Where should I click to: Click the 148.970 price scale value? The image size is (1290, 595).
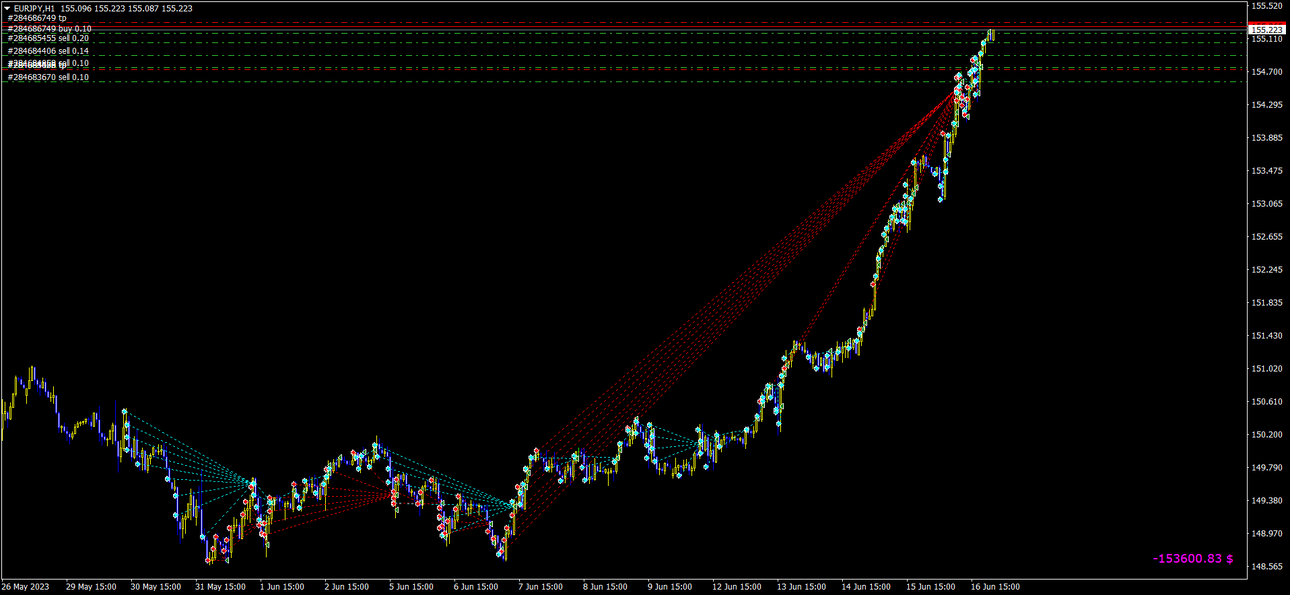tap(1267, 534)
